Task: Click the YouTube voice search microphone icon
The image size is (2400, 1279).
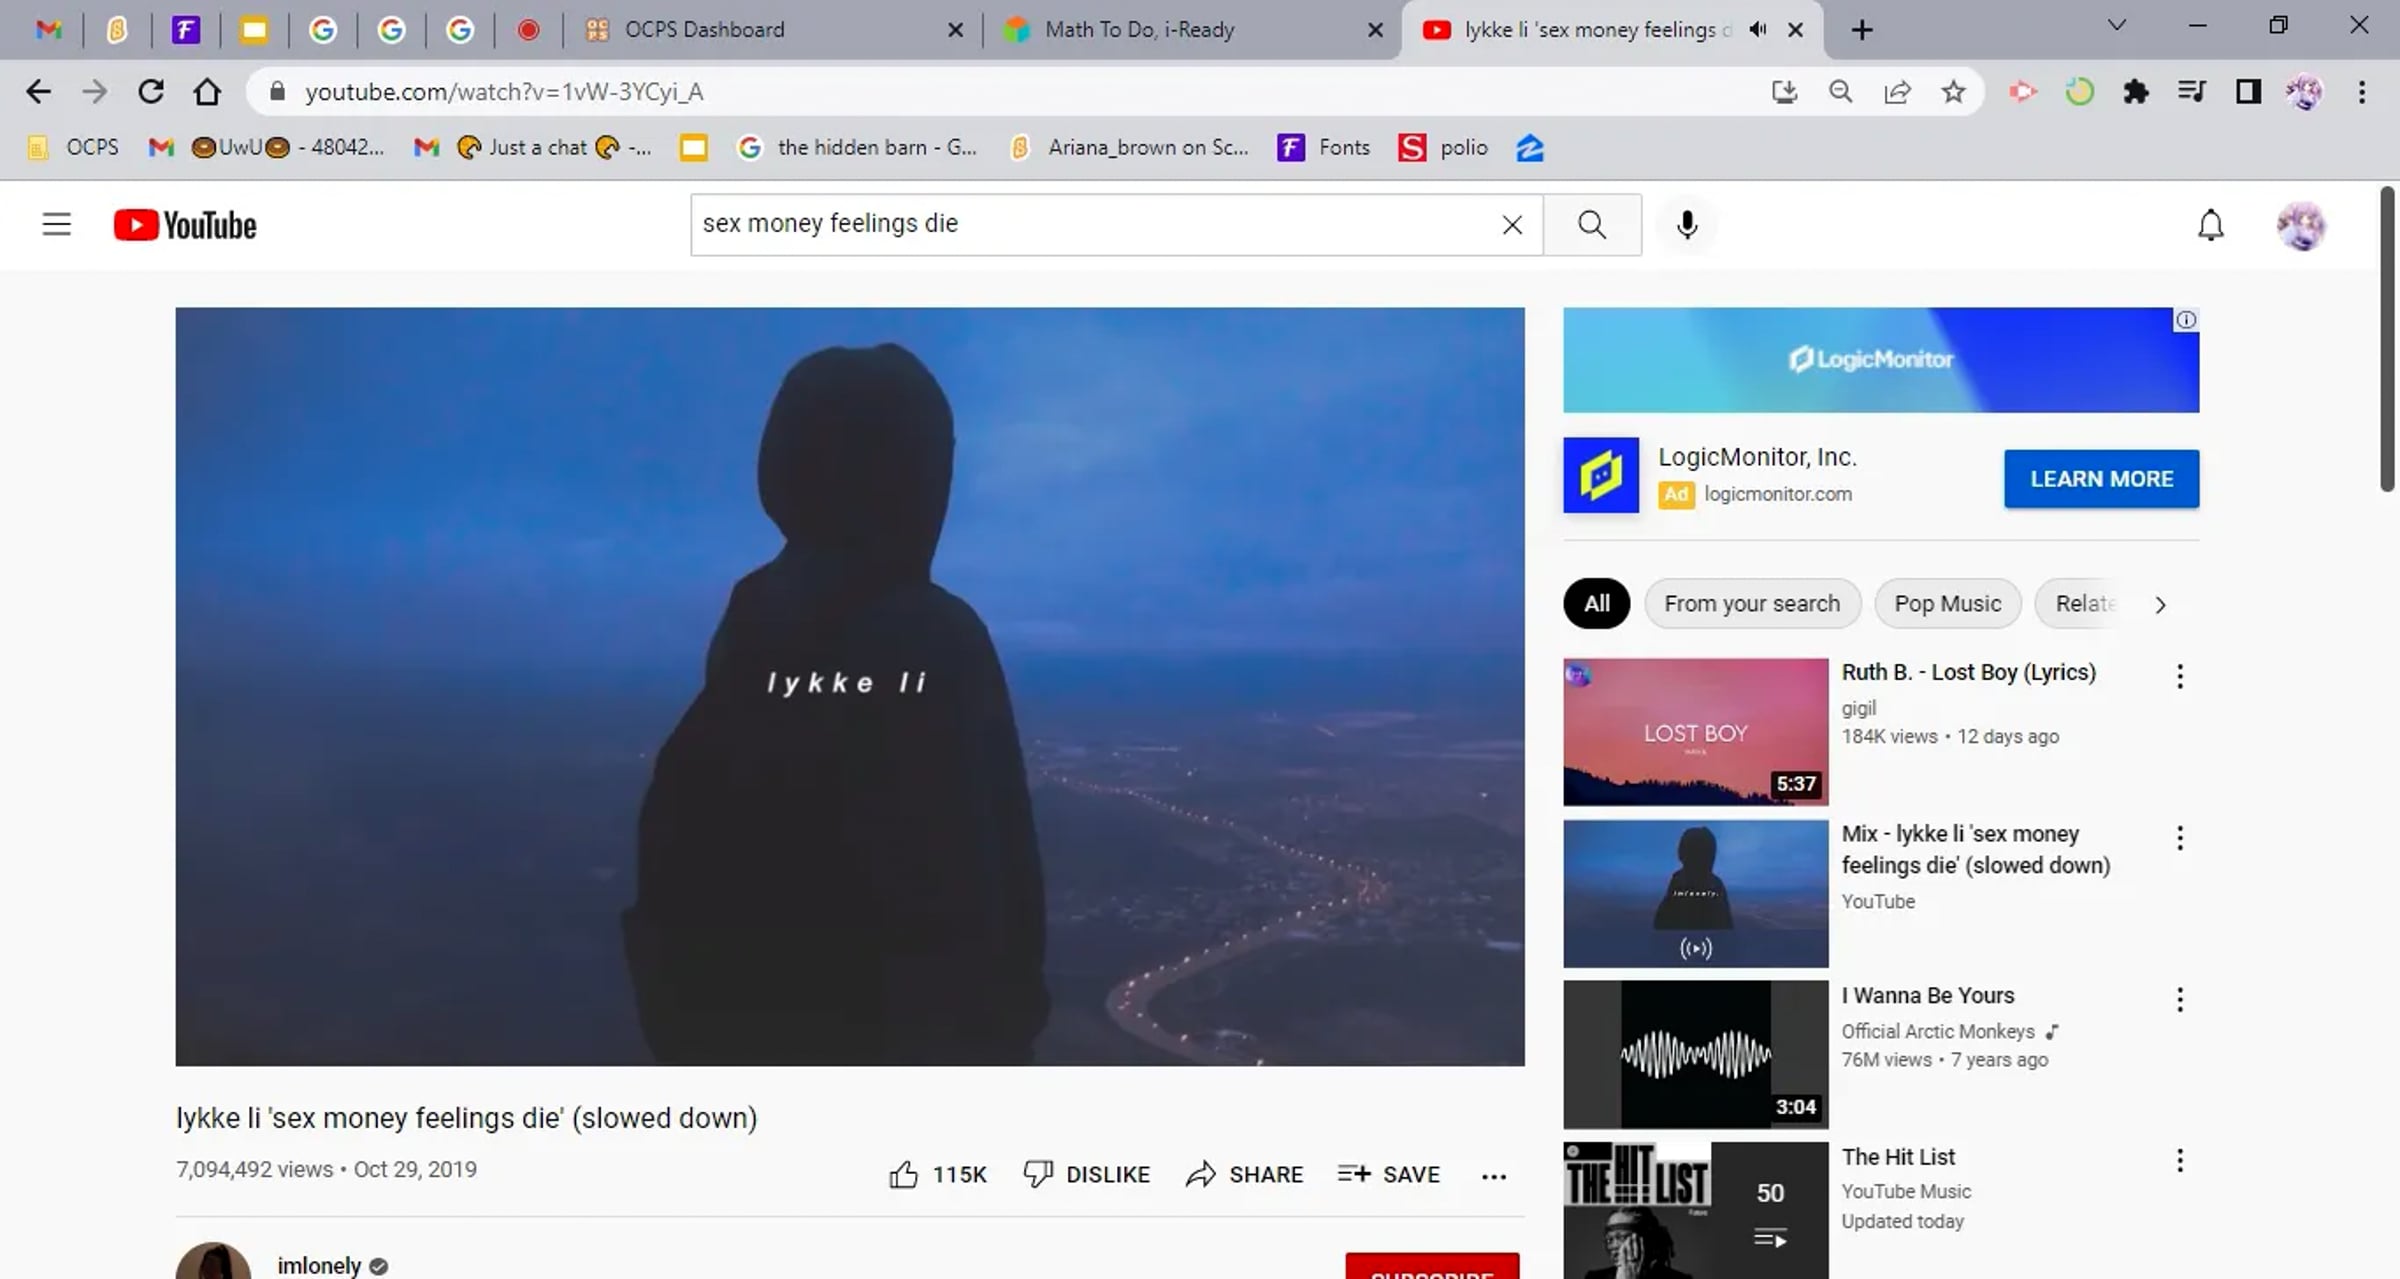Action: (x=1686, y=225)
